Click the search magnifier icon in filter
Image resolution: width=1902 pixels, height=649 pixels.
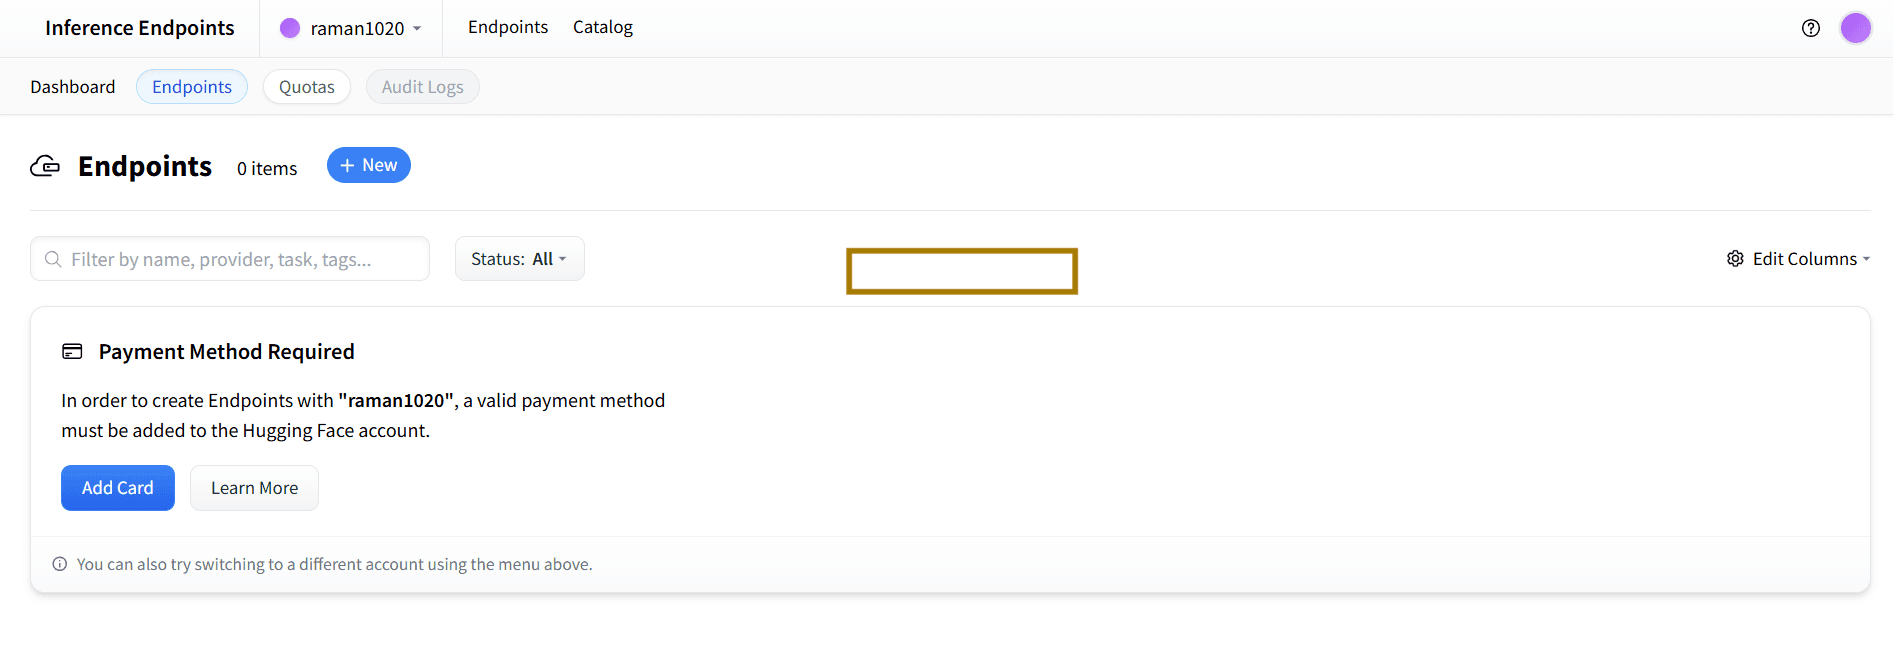tap(53, 260)
